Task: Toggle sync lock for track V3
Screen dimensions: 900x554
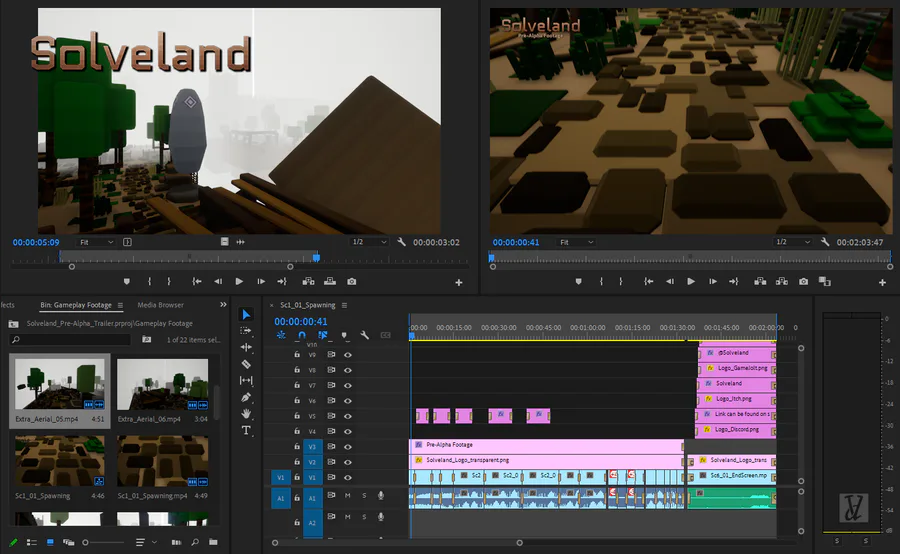Action: [331, 447]
